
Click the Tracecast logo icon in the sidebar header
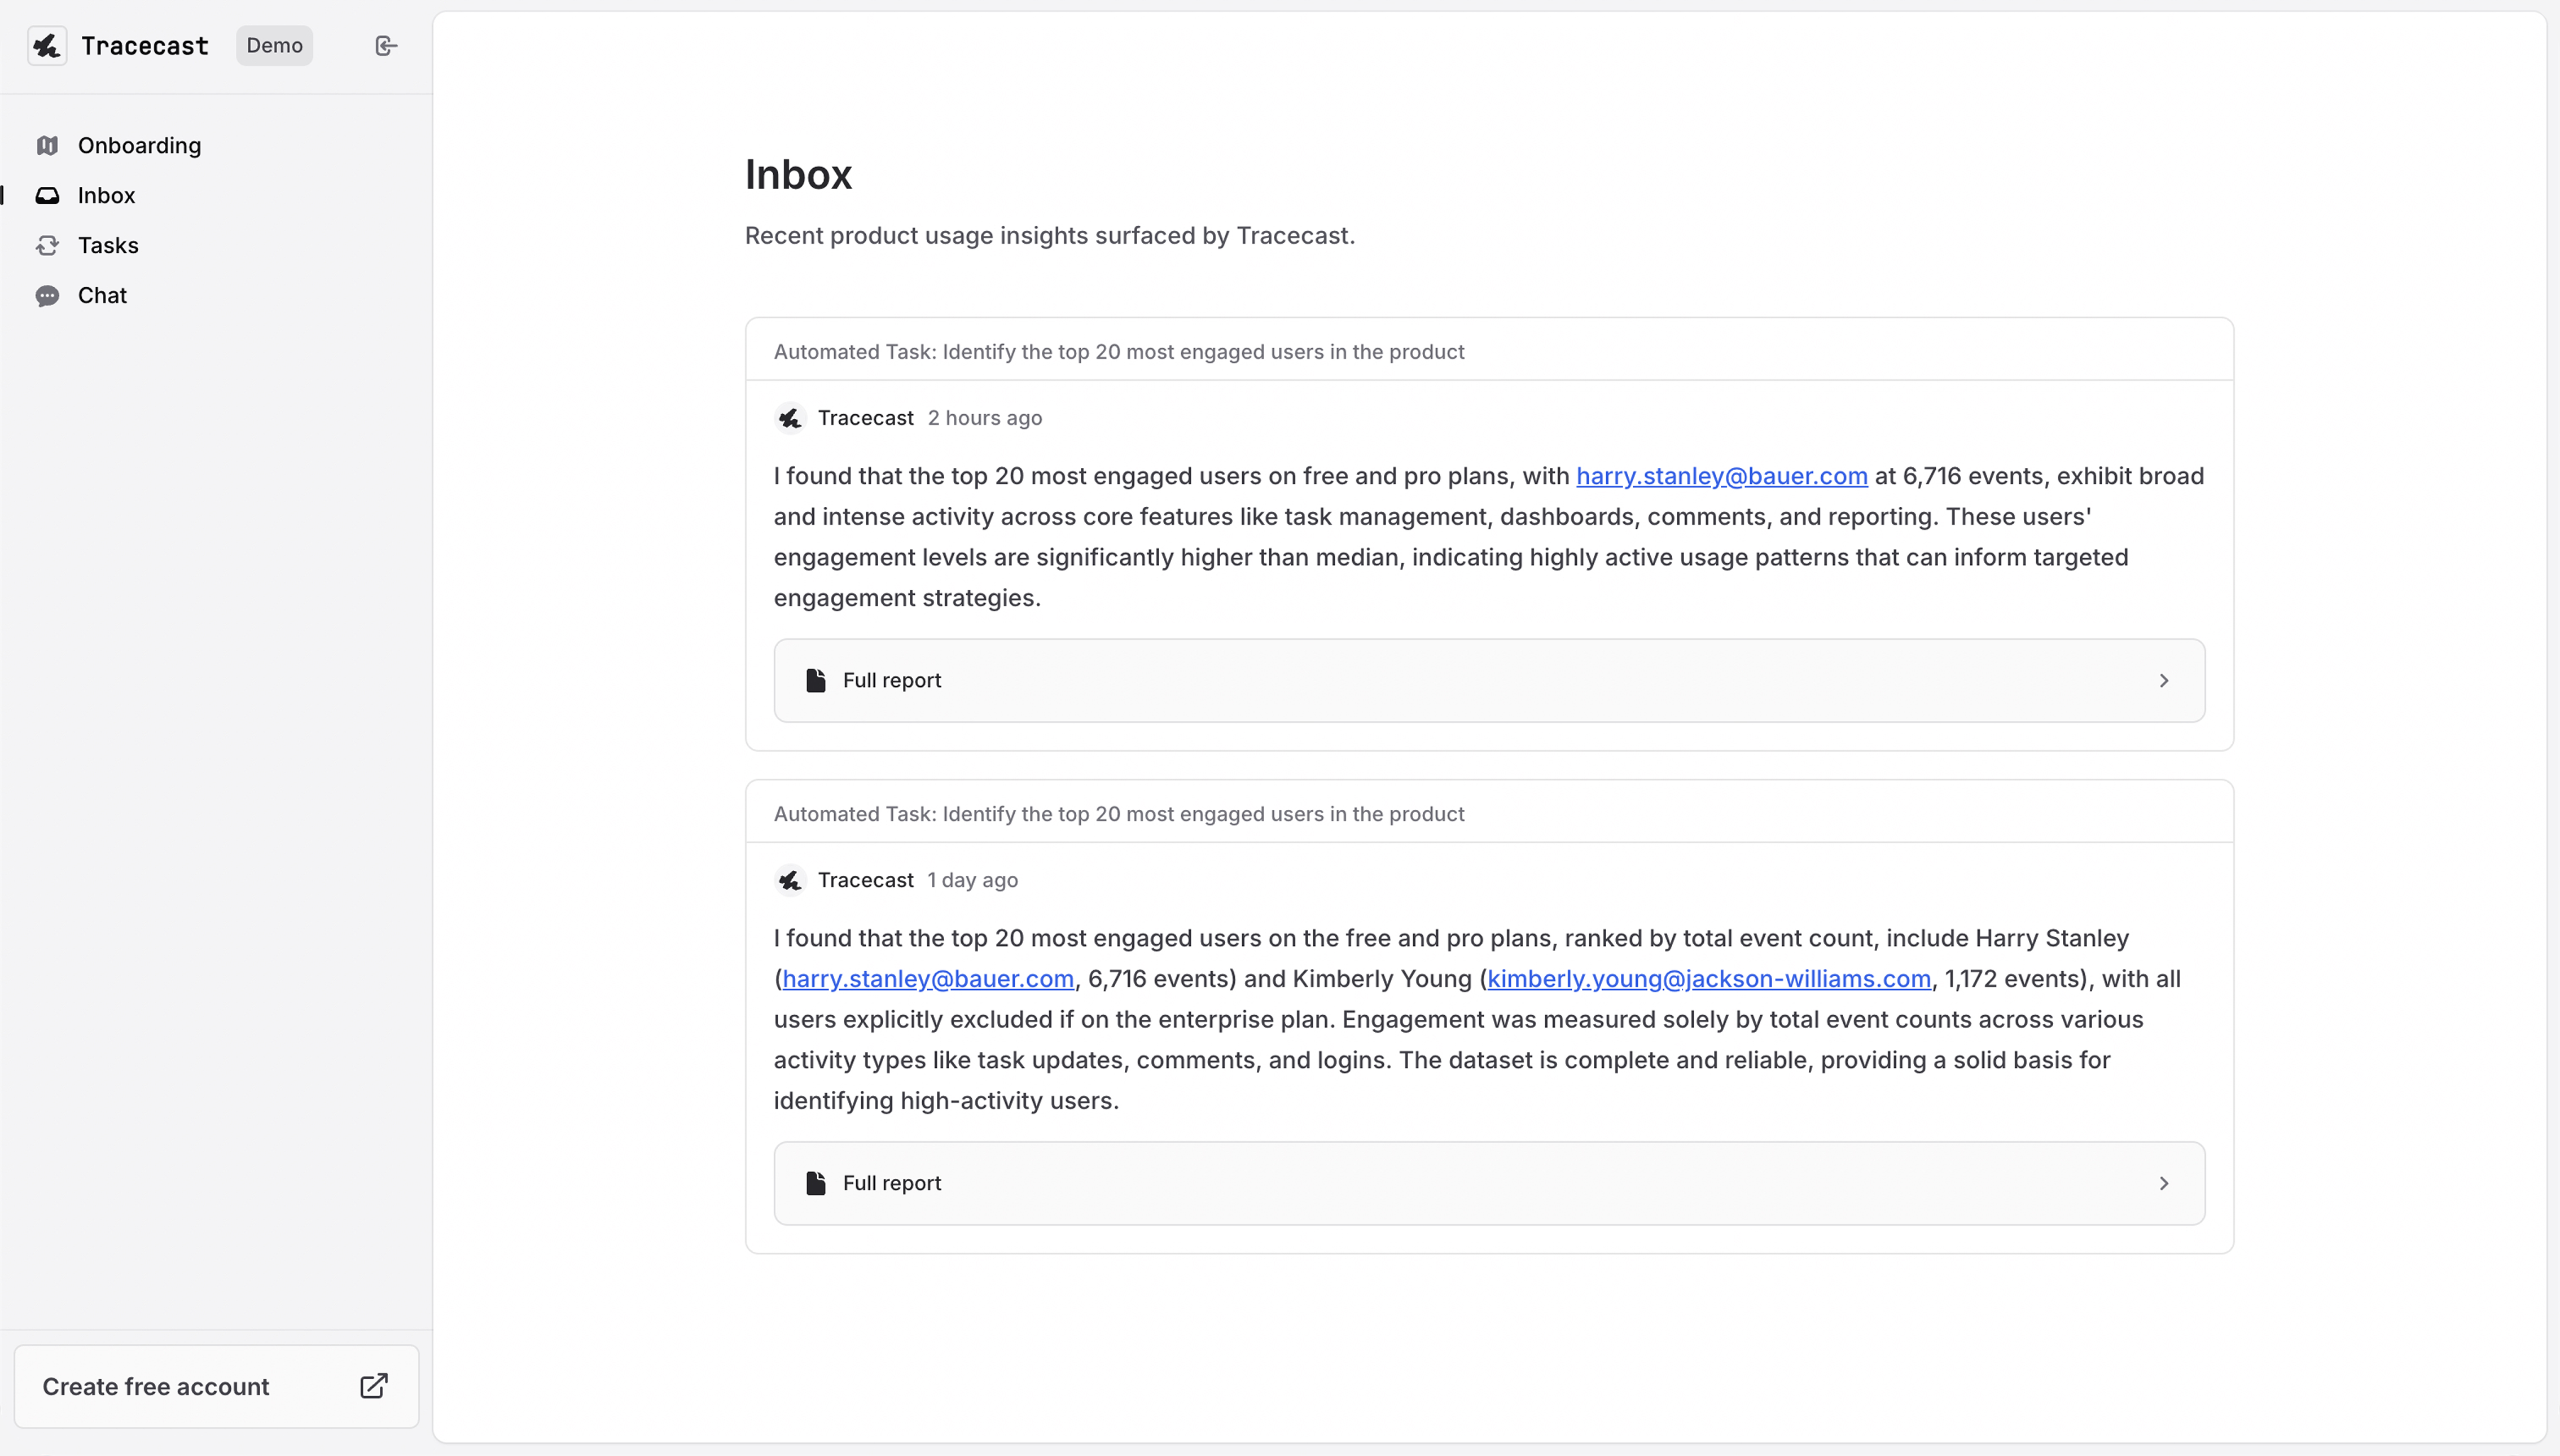coord(47,46)
